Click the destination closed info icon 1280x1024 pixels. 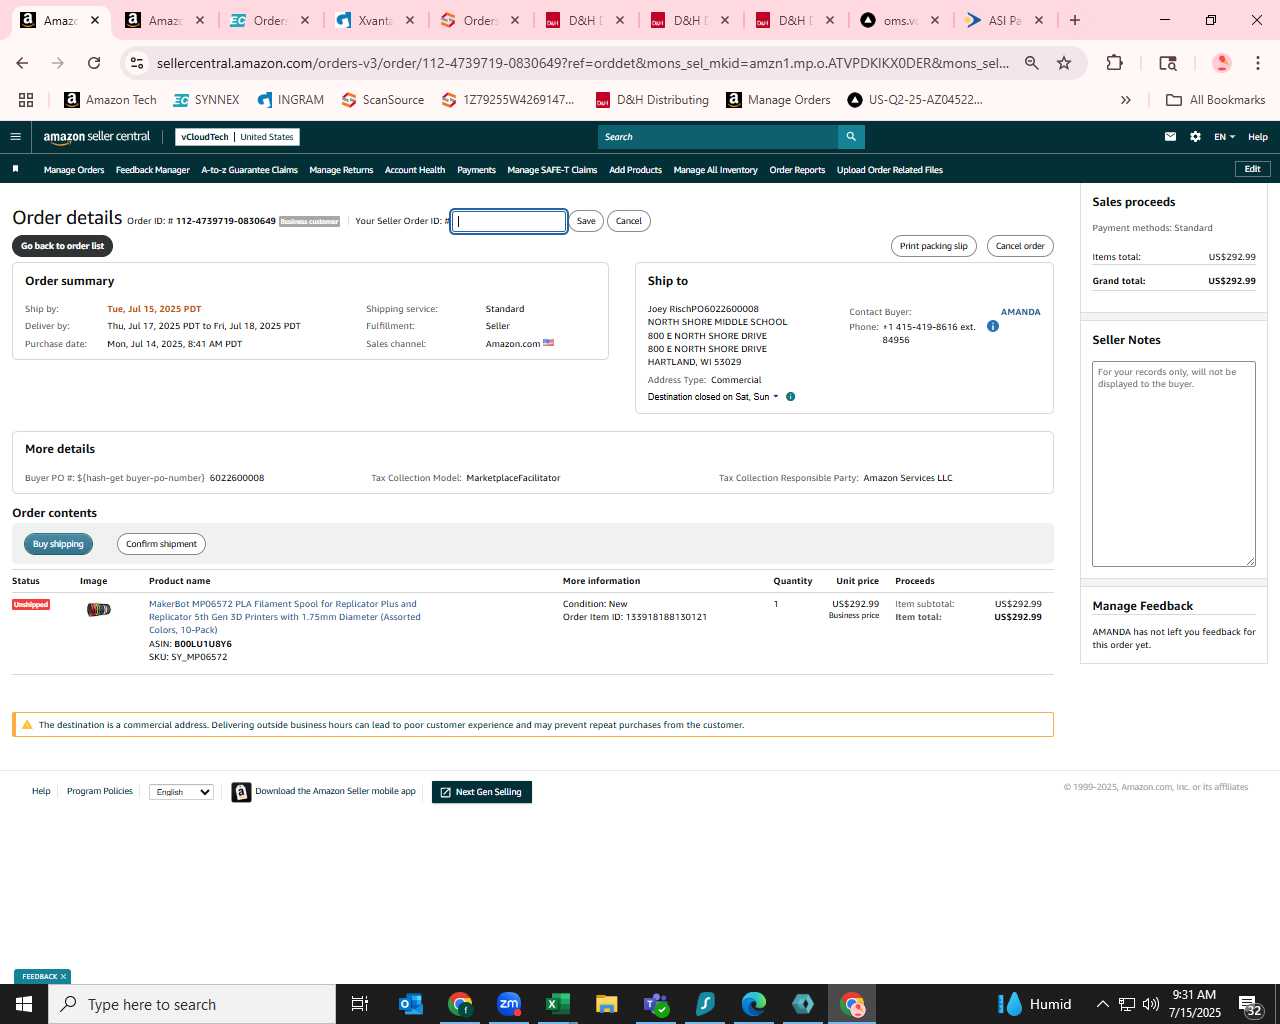pos(790,397)
